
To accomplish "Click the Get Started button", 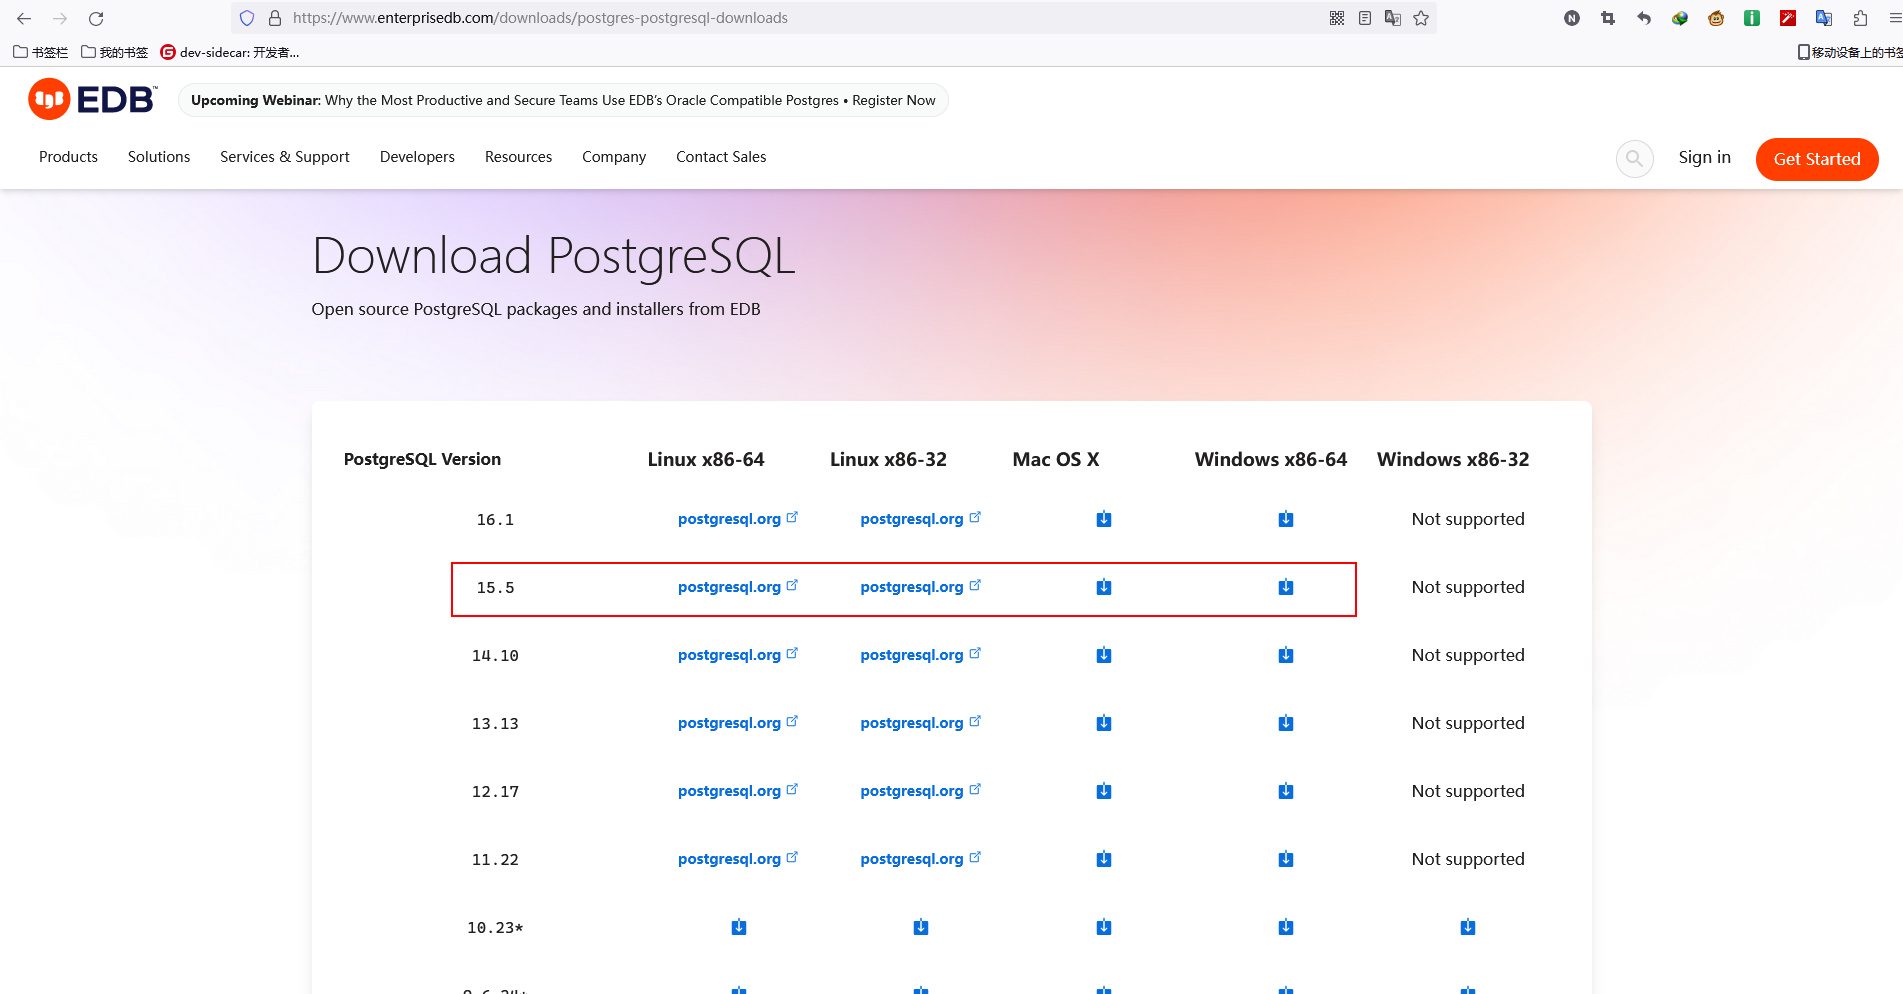I will 1817,159.
